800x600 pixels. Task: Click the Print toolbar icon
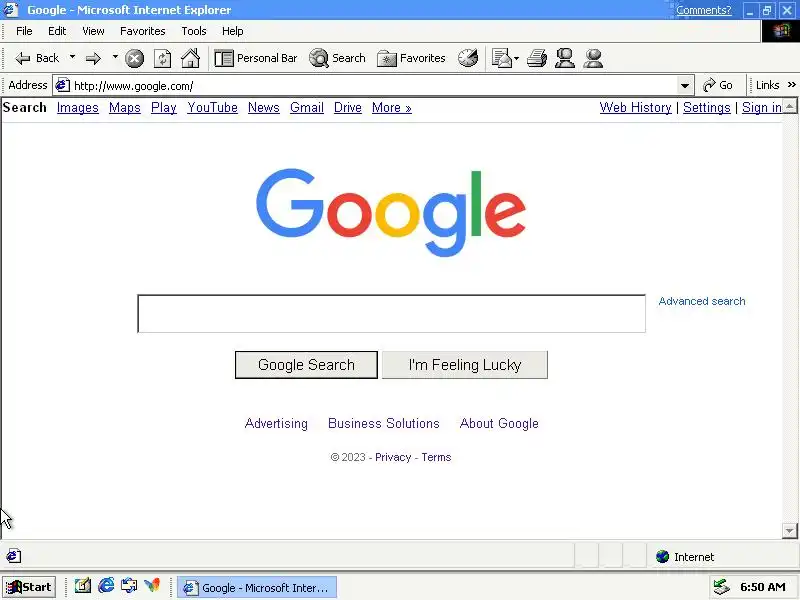point(537,58)
